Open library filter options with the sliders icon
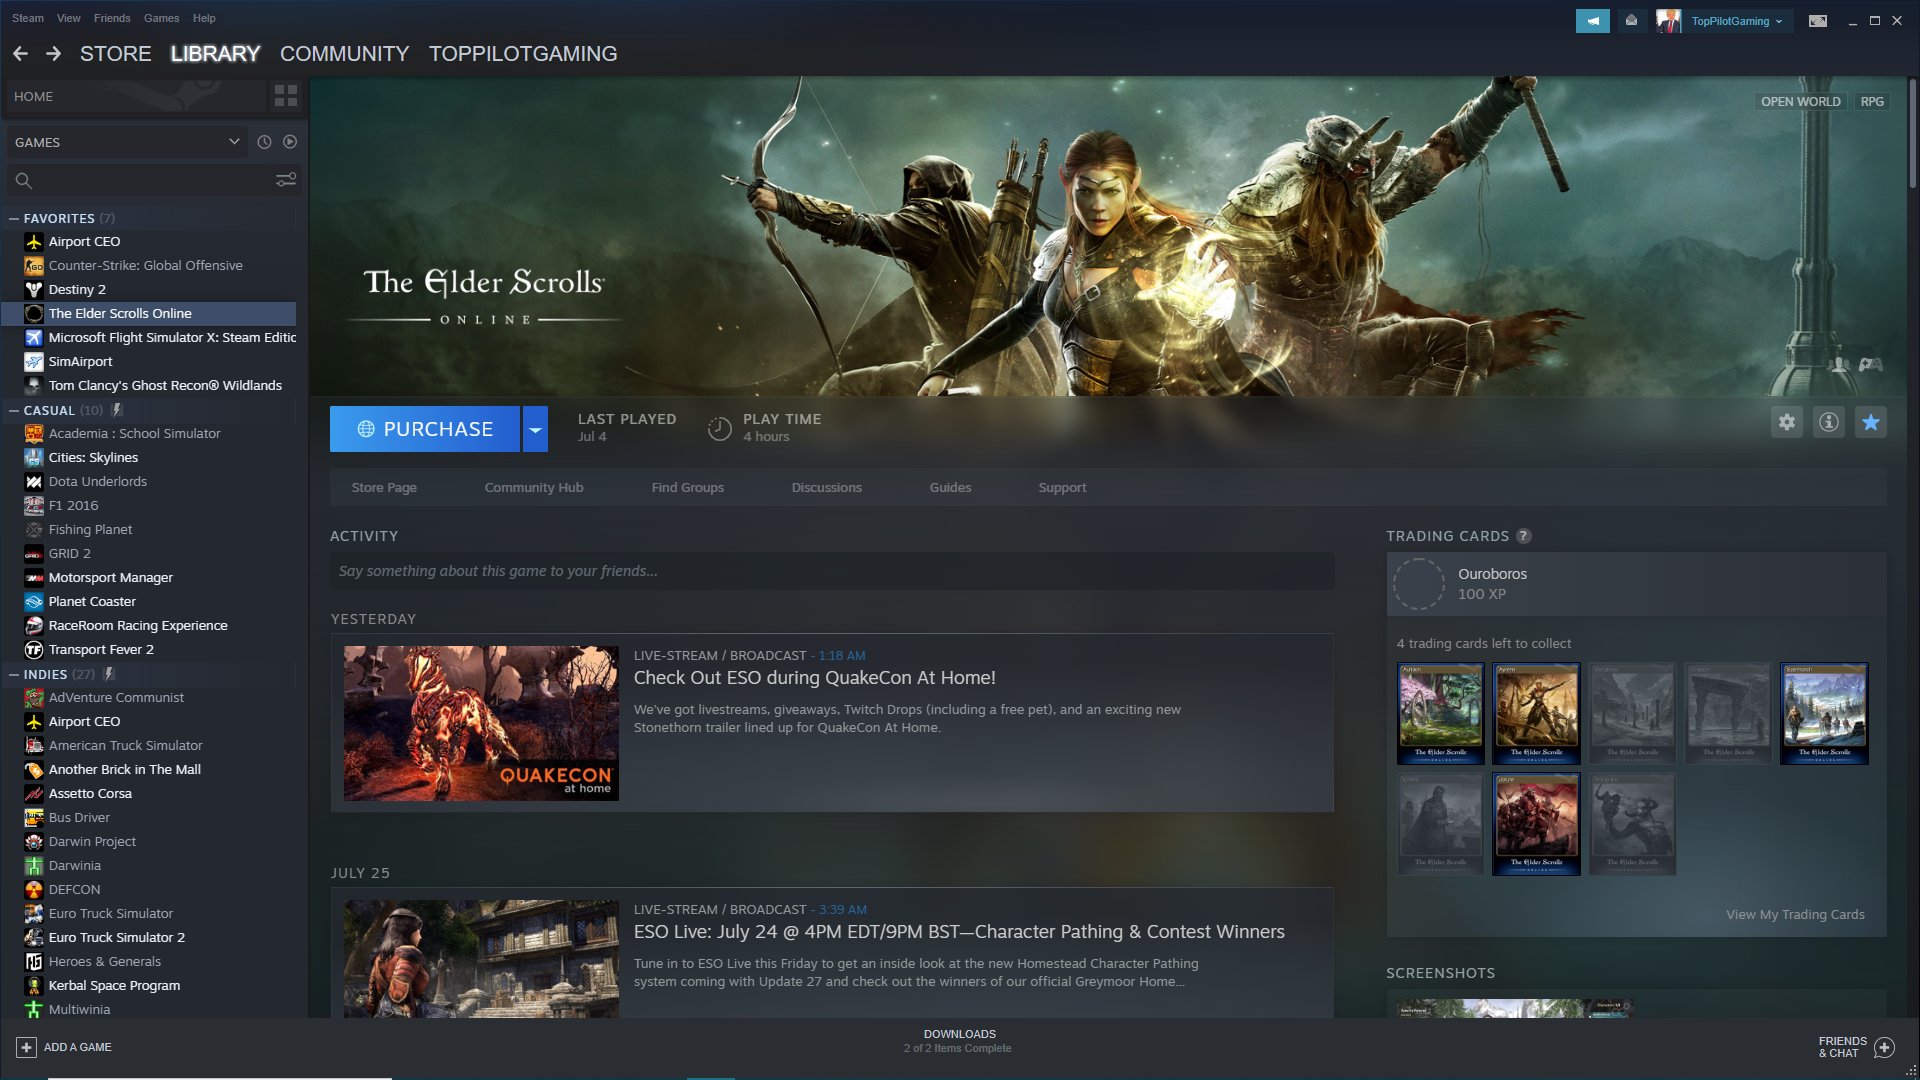Screen dimensions: 1920x1080 click(x=286, y=180)
